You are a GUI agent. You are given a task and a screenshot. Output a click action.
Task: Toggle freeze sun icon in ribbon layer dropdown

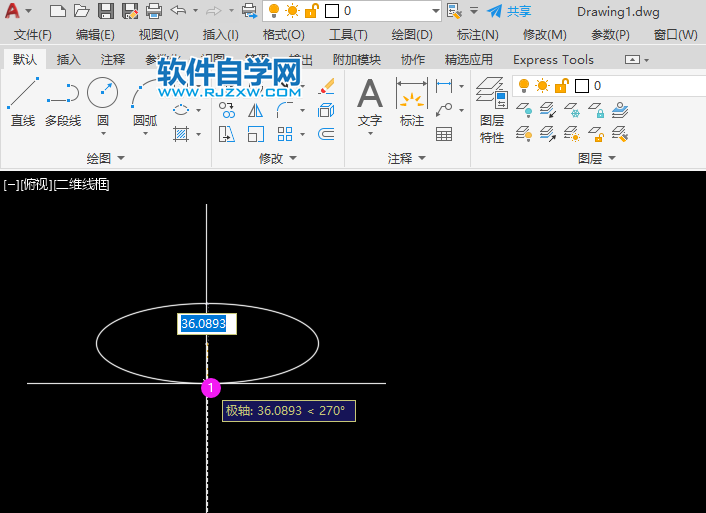pyautogui.click(x=542, y=86)
